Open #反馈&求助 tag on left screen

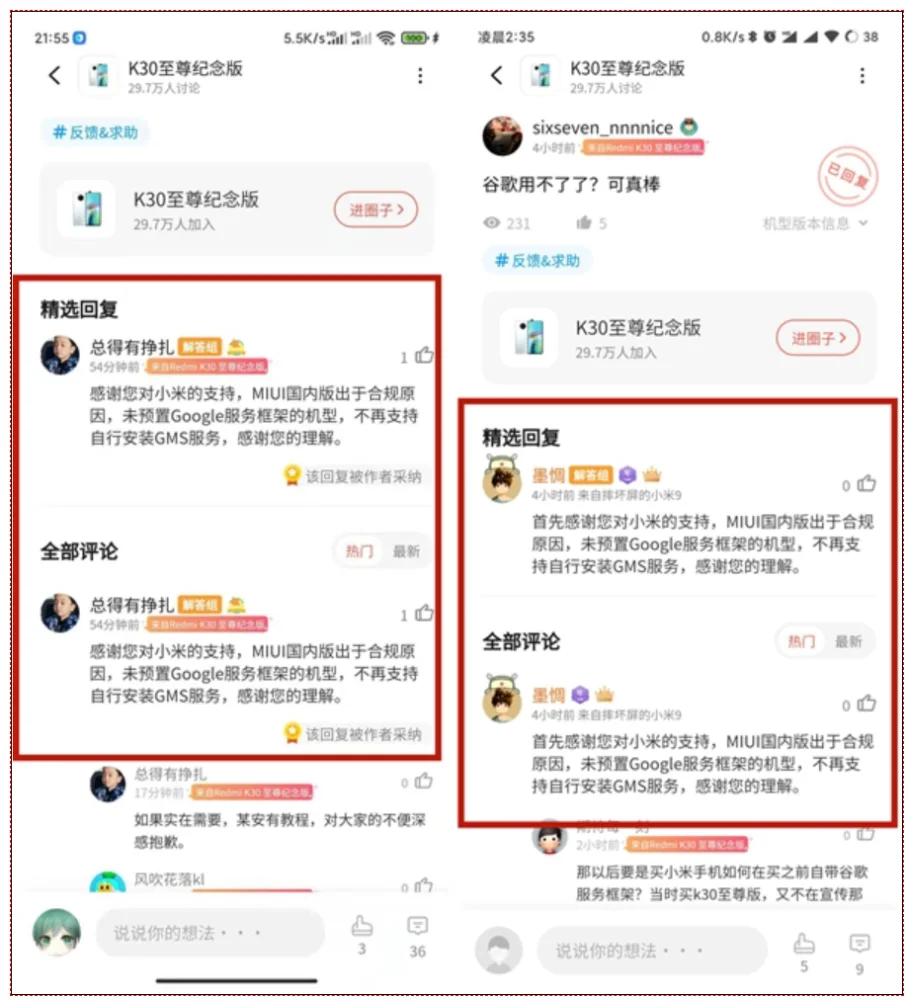click(x=95, y=132)
